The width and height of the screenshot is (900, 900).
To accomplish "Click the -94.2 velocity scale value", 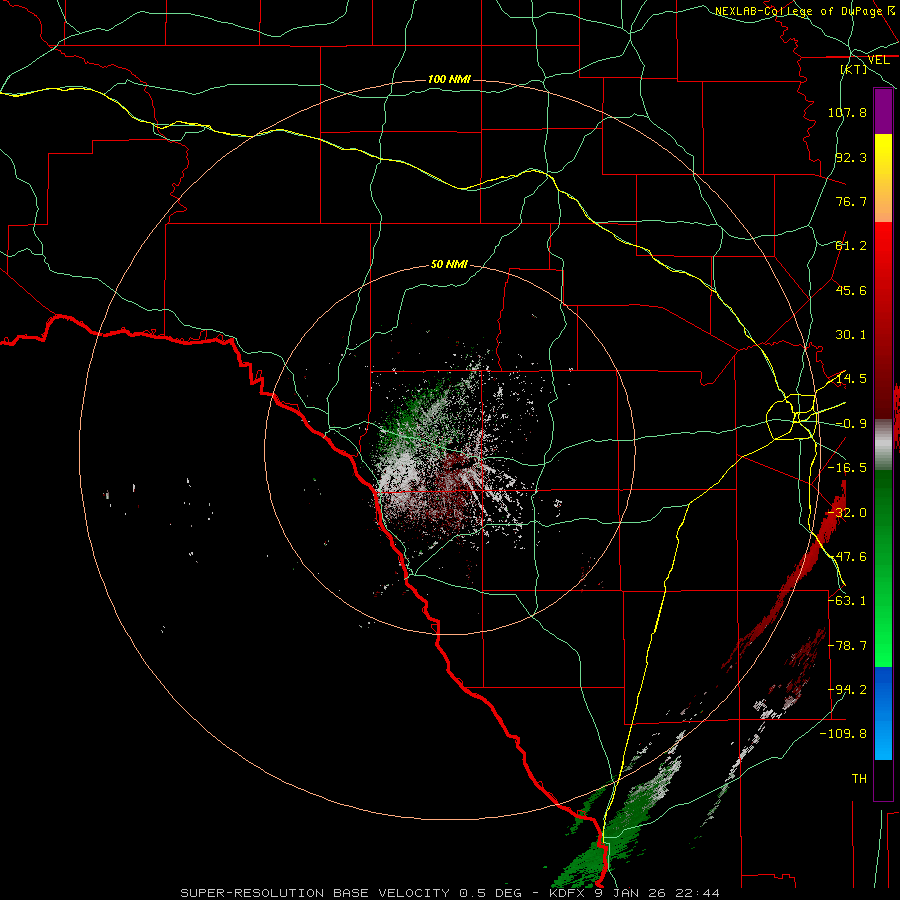I will coord(847,690).
